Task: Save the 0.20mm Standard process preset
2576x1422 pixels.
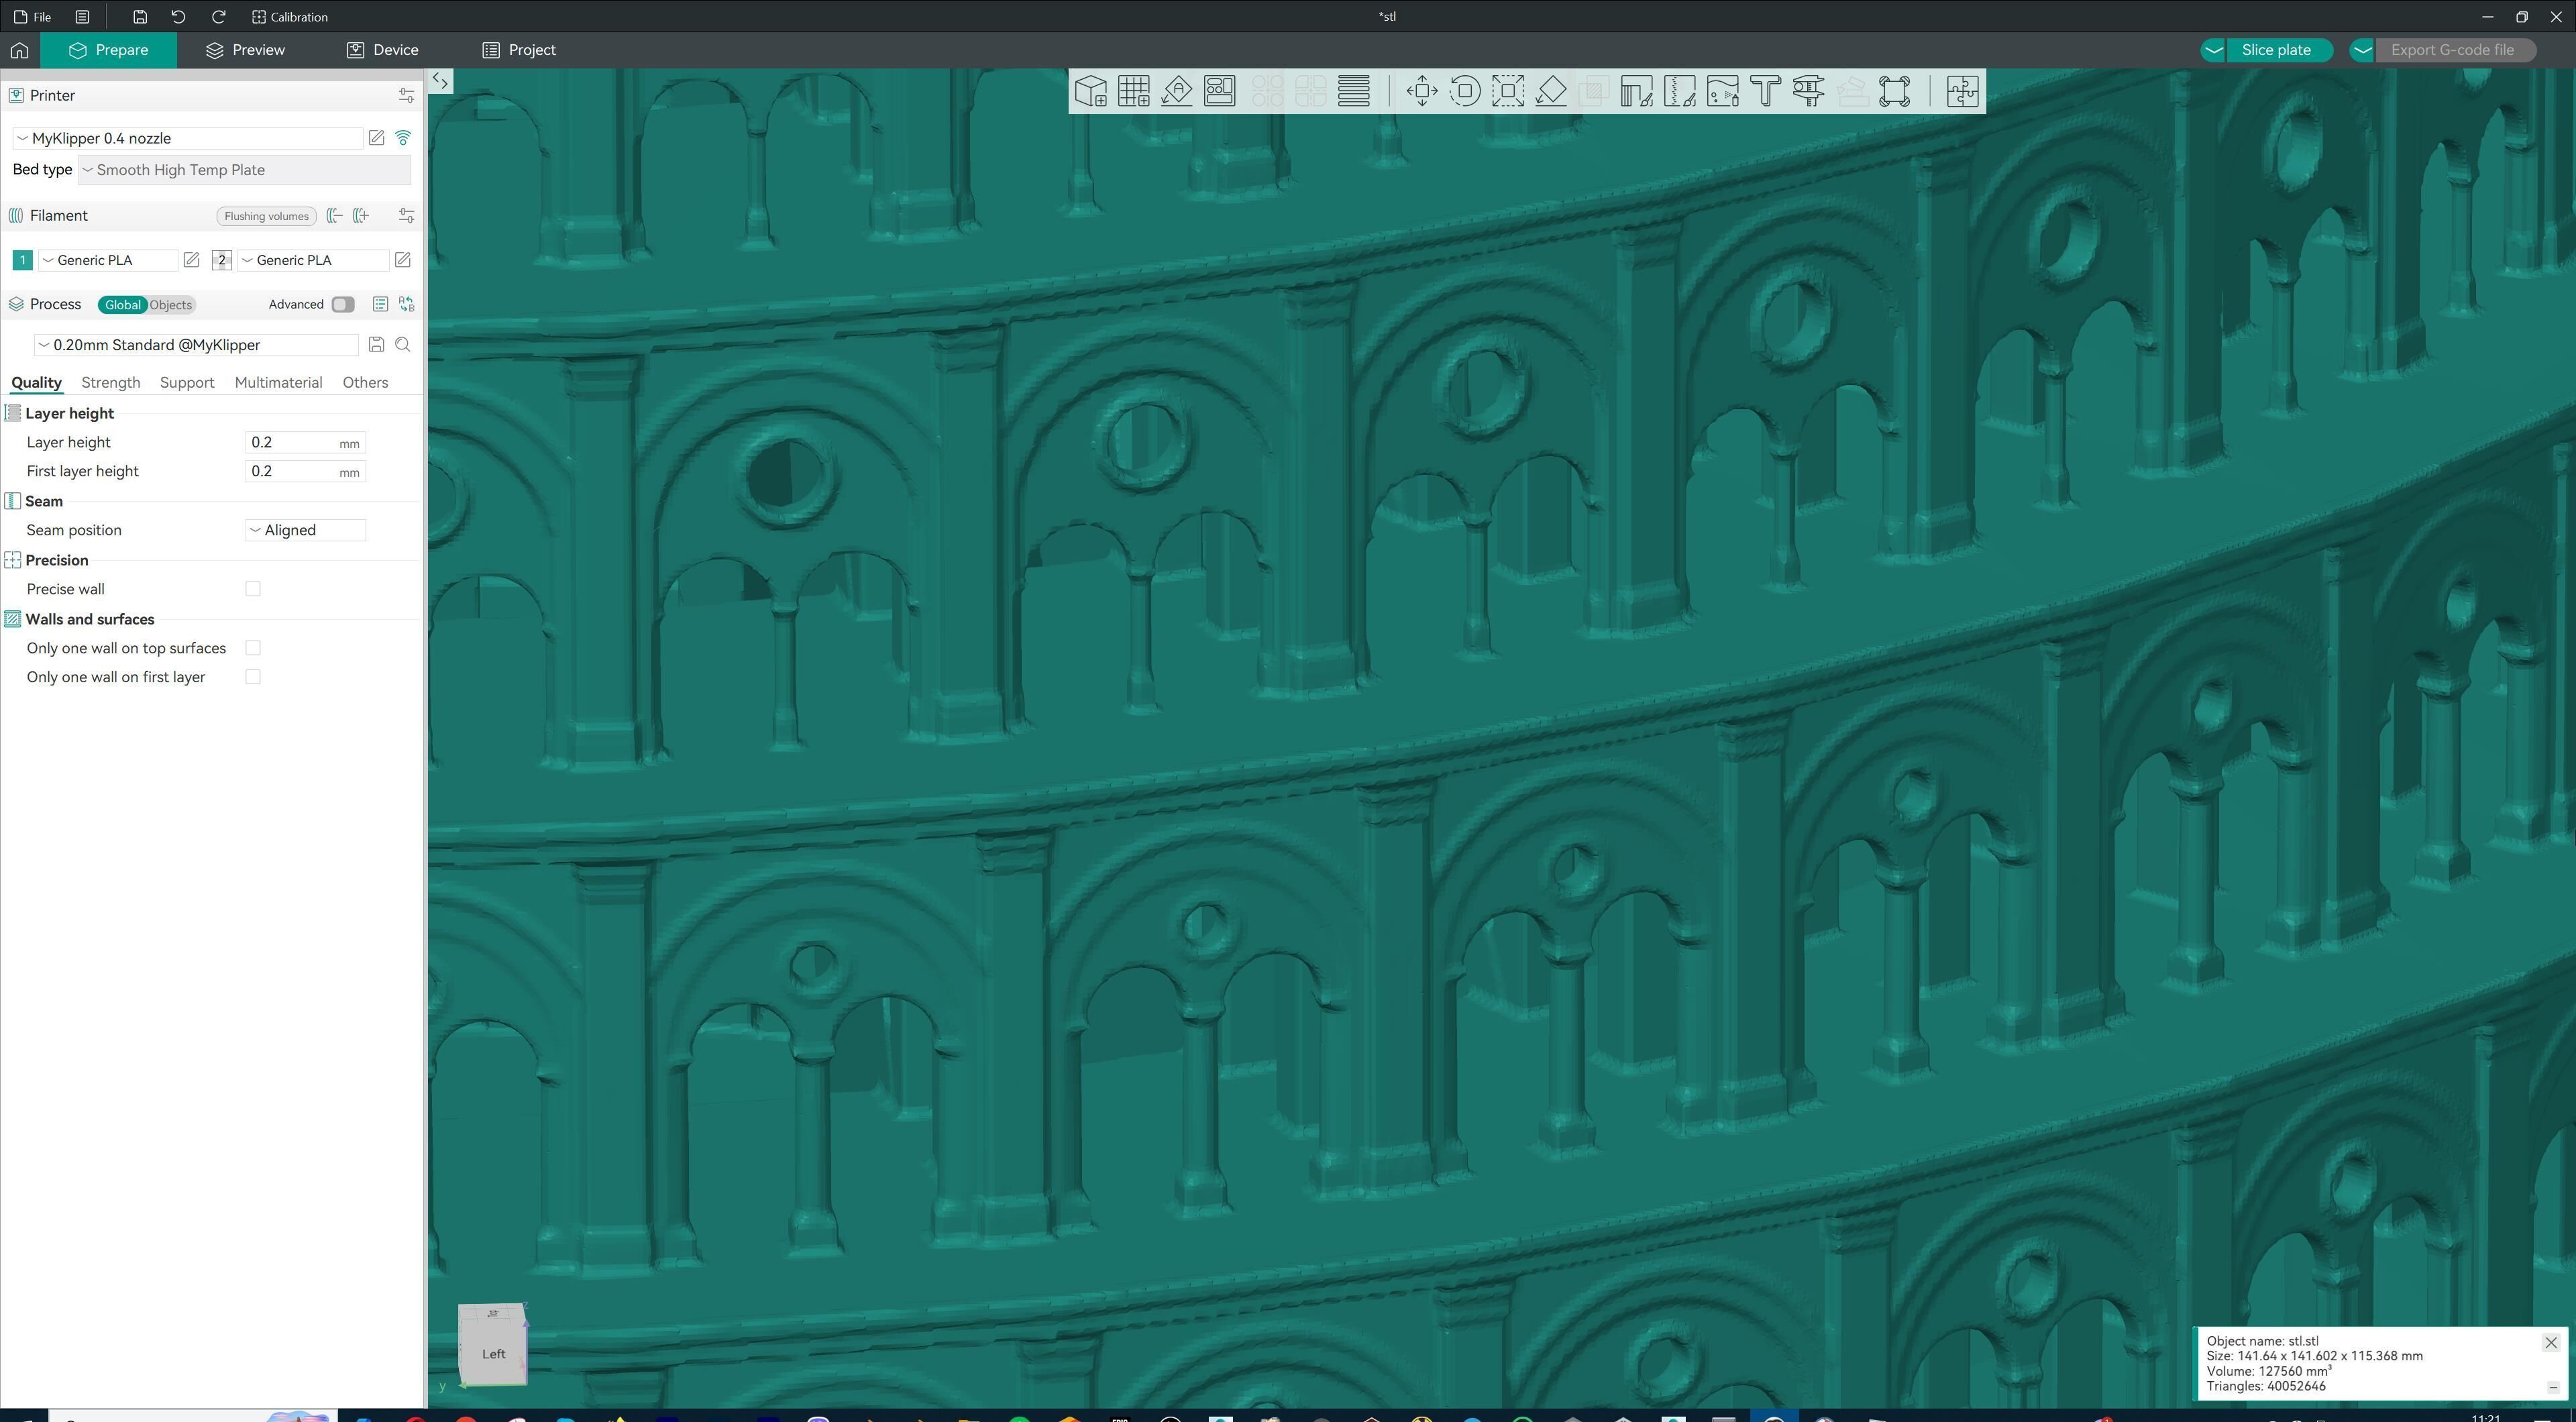Action: click(376, 344)
